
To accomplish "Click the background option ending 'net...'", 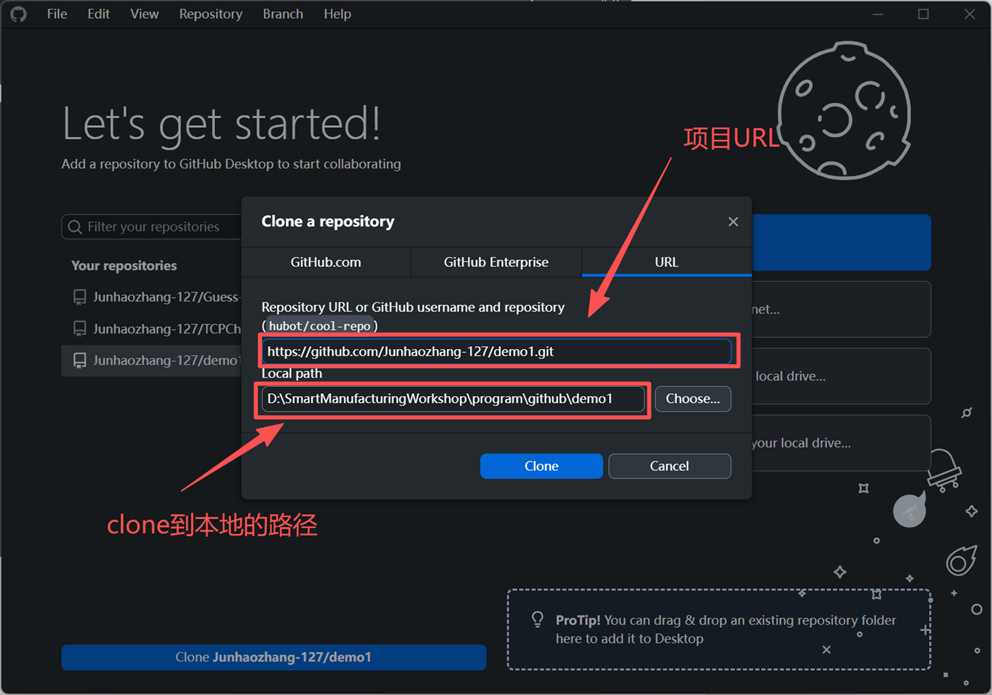I will pyautogui.click(x=841, y=309).
